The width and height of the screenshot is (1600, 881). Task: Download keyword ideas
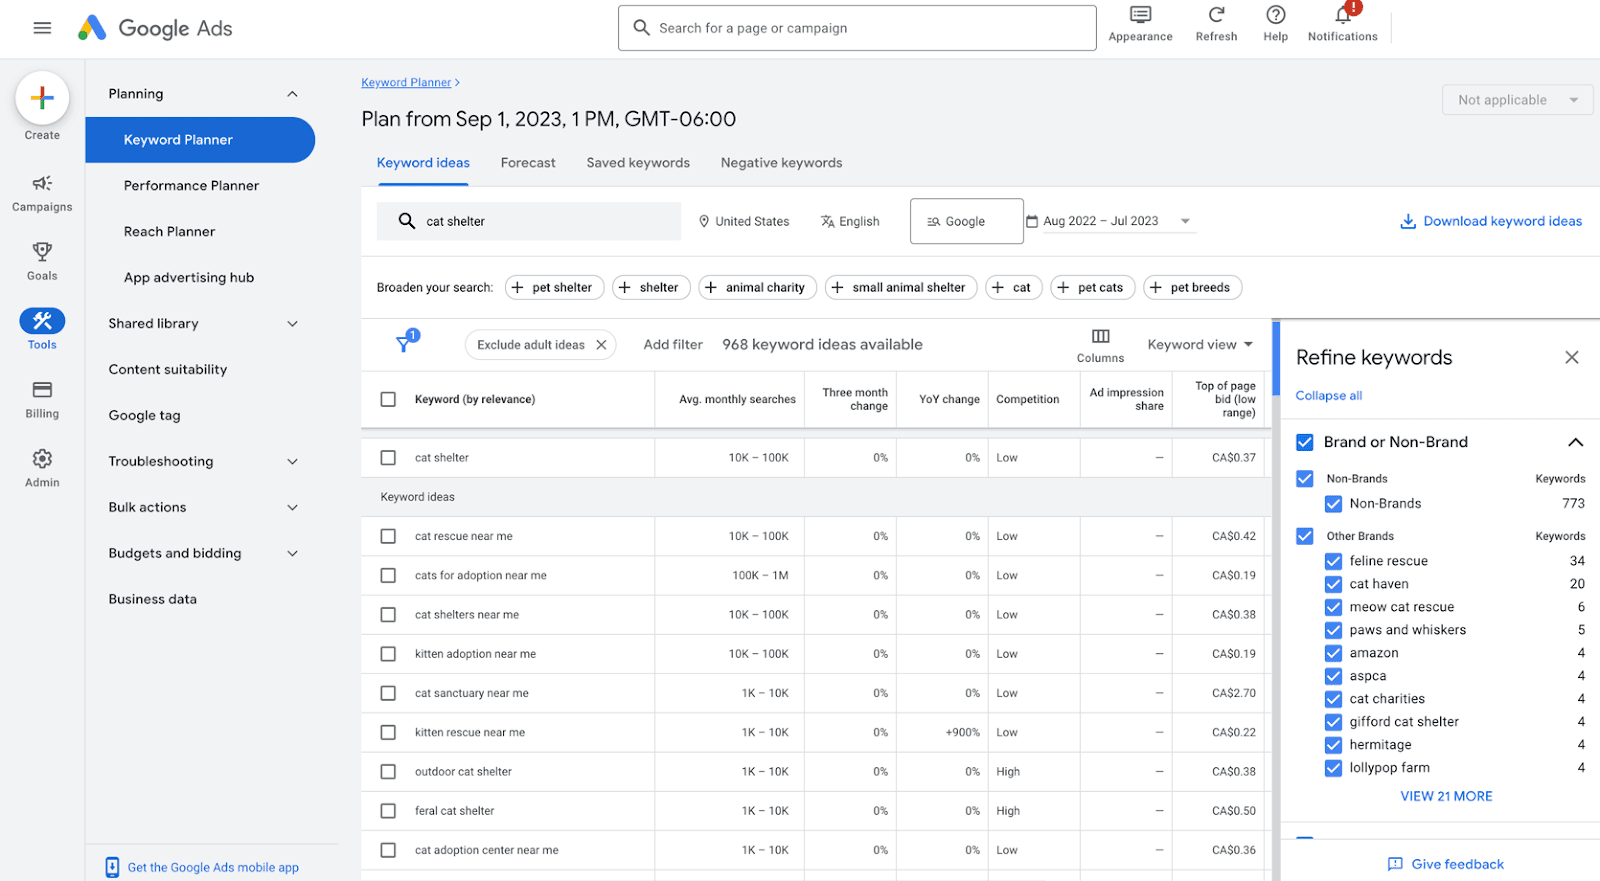click(1491, 221)
